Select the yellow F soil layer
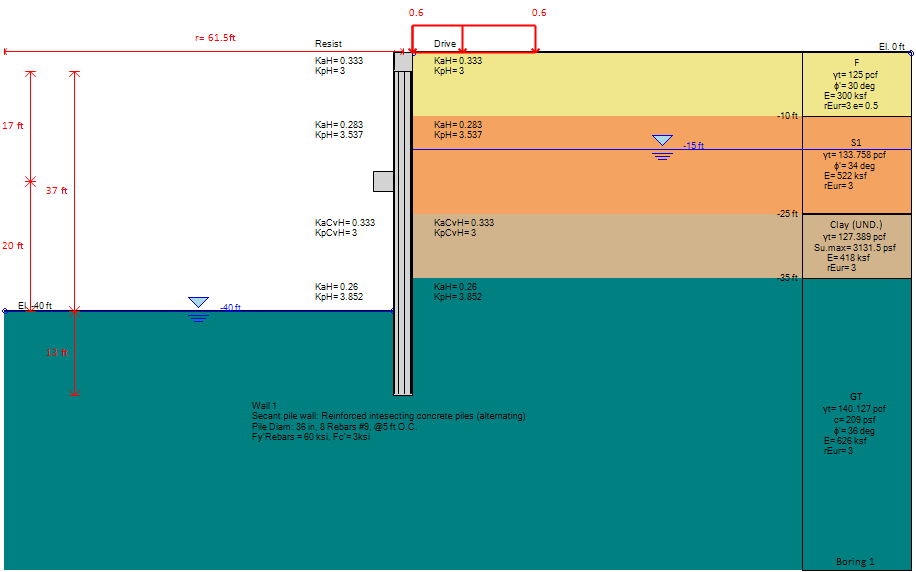The height and width of the screenshot is (572, 916). (x=608, y=84)
